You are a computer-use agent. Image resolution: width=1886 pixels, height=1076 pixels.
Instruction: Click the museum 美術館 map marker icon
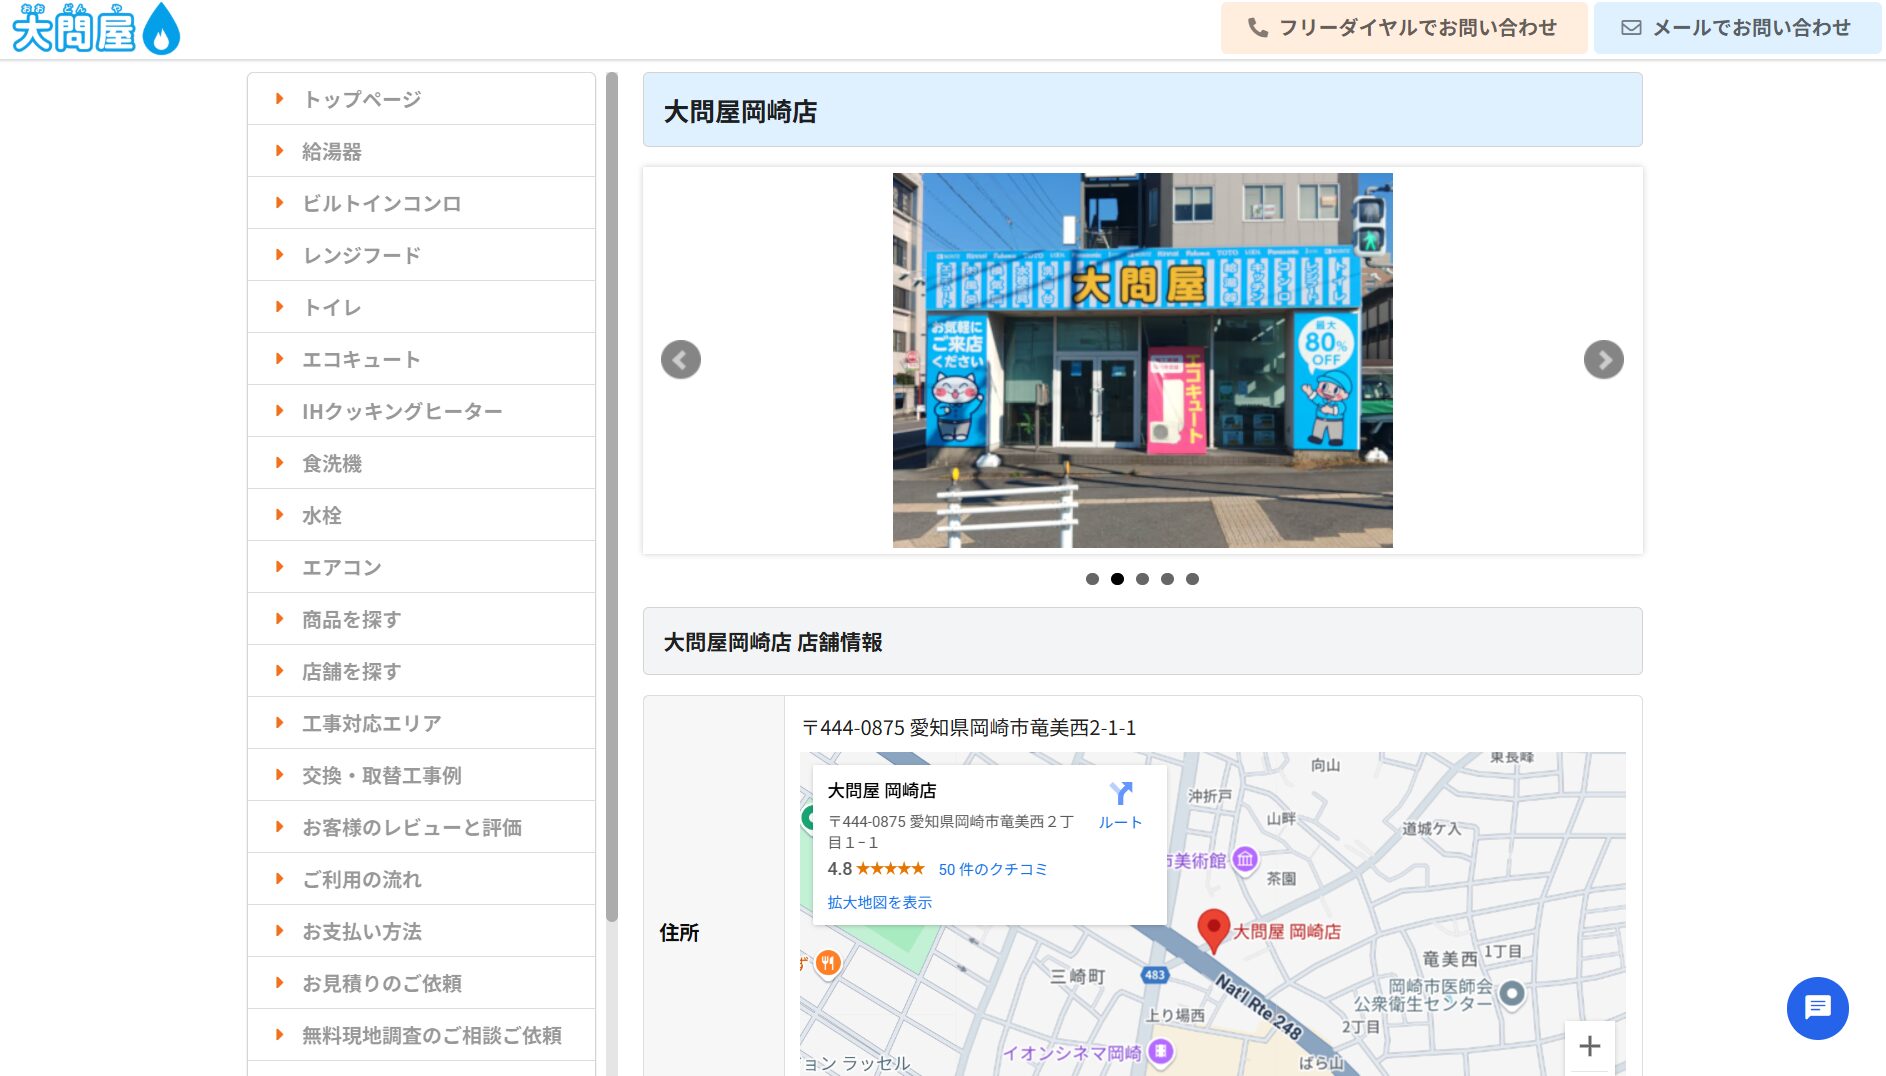(1245, 859)
